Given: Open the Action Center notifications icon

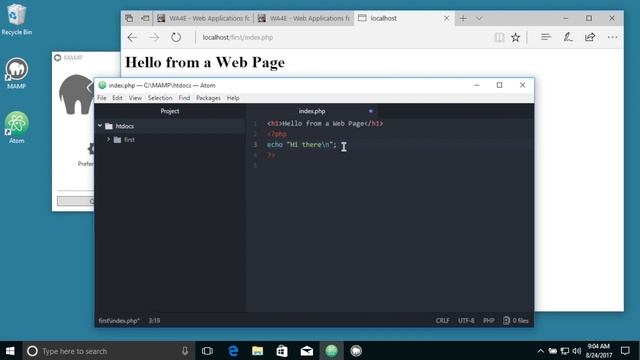Looking at the screenshot, I should tap(625, 351).
